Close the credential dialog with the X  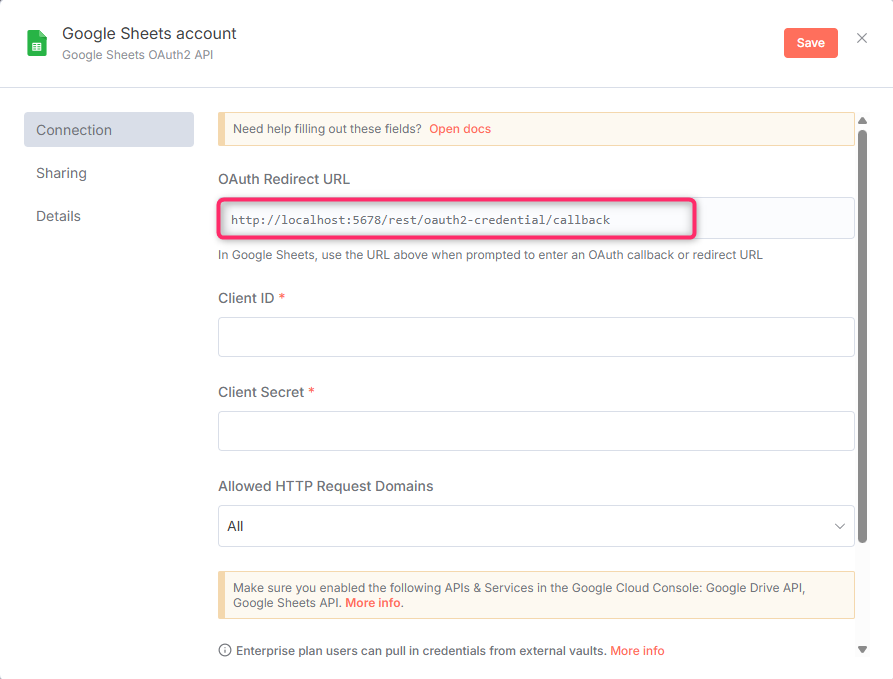[x=862, y=38]
